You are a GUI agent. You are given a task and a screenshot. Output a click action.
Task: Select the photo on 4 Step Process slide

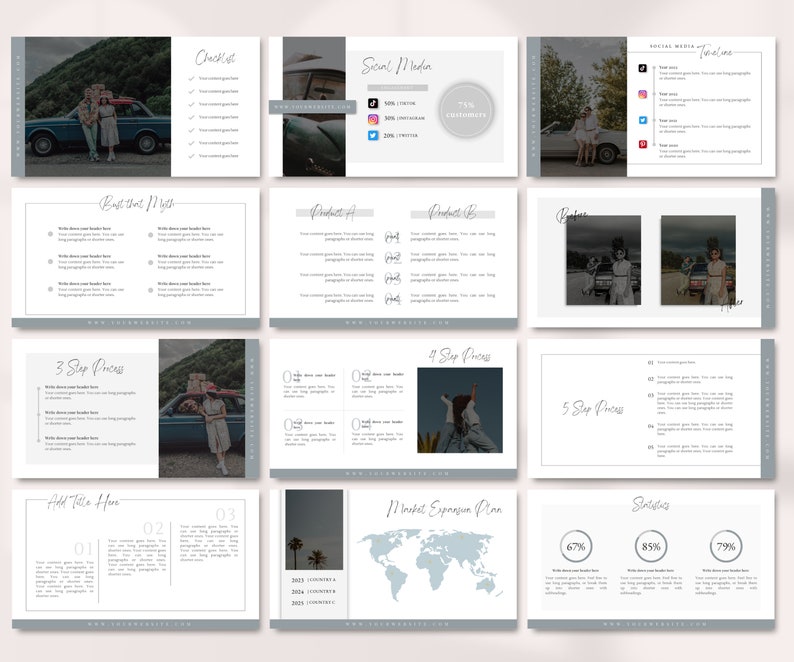click(460, 410)
